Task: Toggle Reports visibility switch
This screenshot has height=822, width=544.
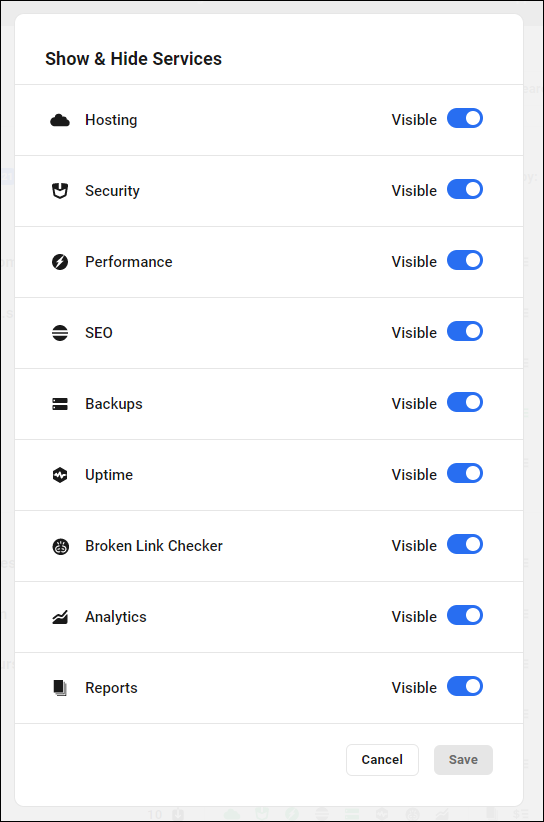Action: (x=465, y=687)
